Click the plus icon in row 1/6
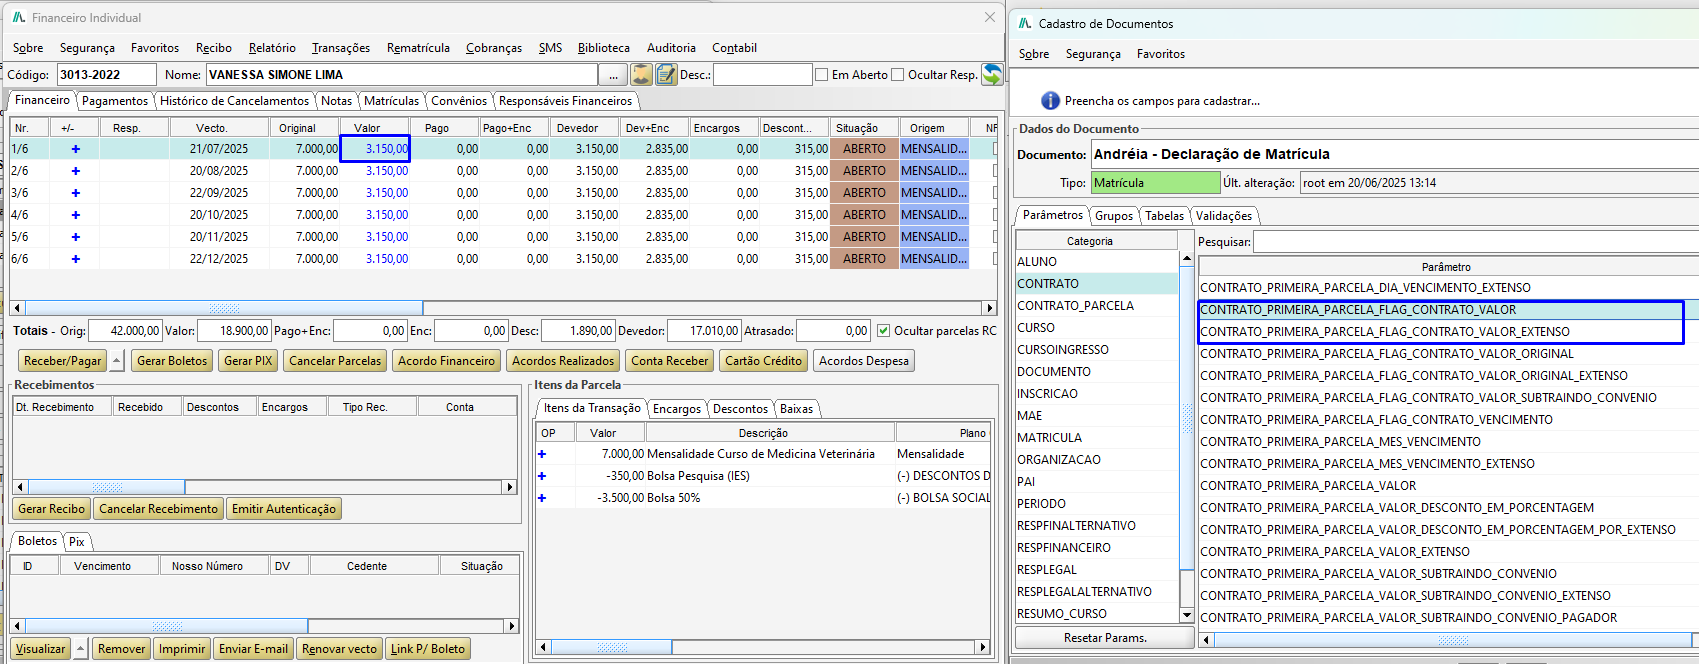This screenshot has height=664, width=1699. click(75, 149)
